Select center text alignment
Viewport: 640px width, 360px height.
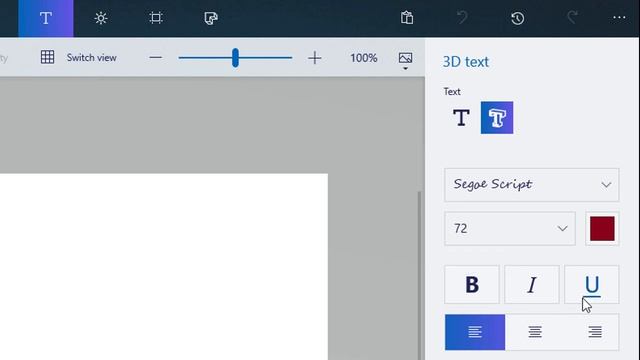[x=535, y=332]
